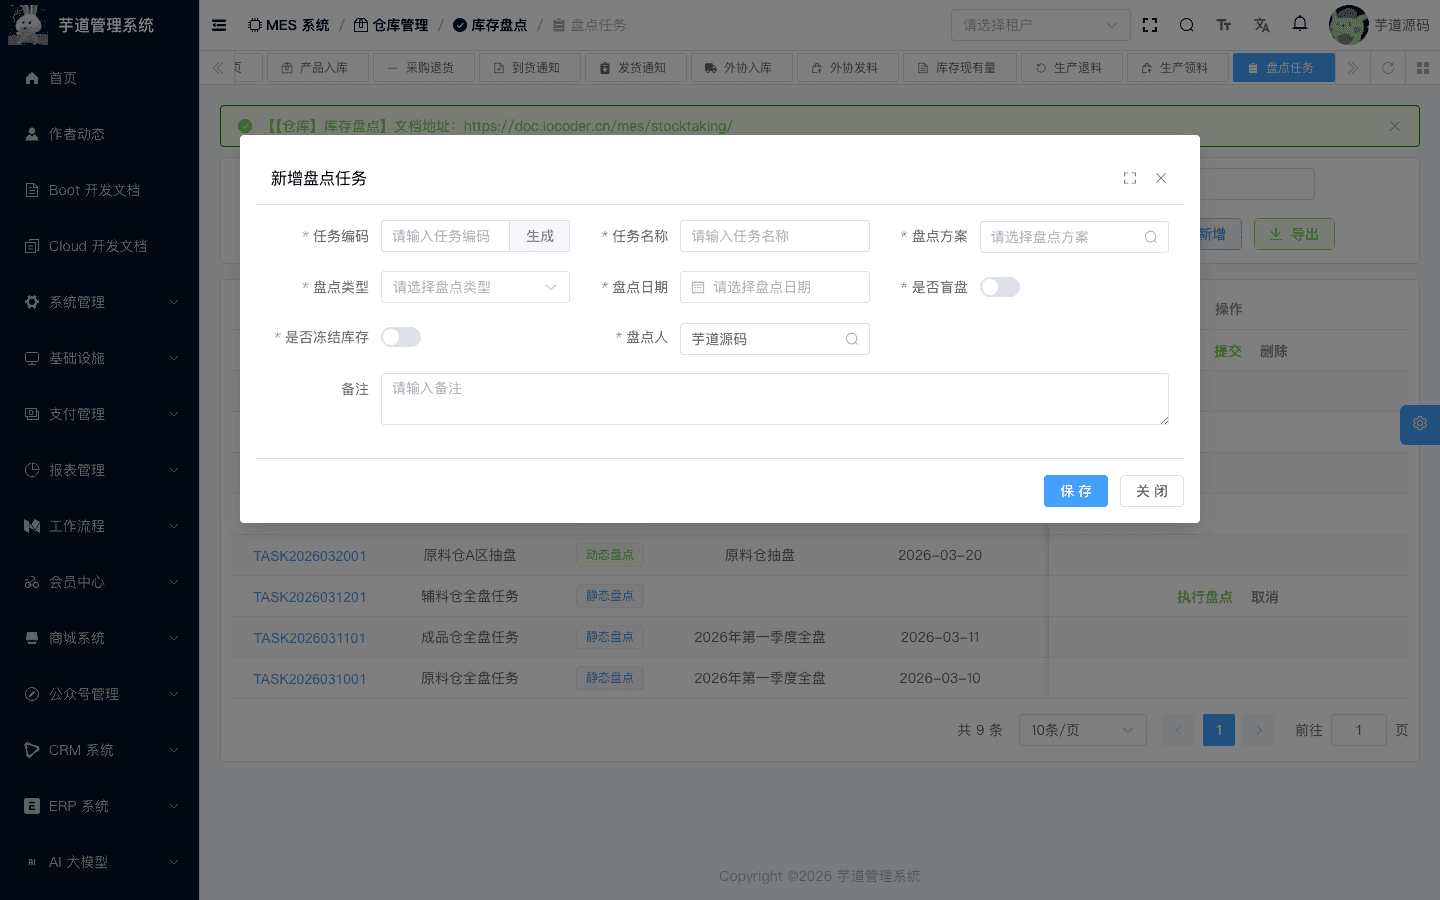The width and height of the screenshot is (1440, 900).
Task: Click the 备注 remark input field
Action: [x=775, y=398]
